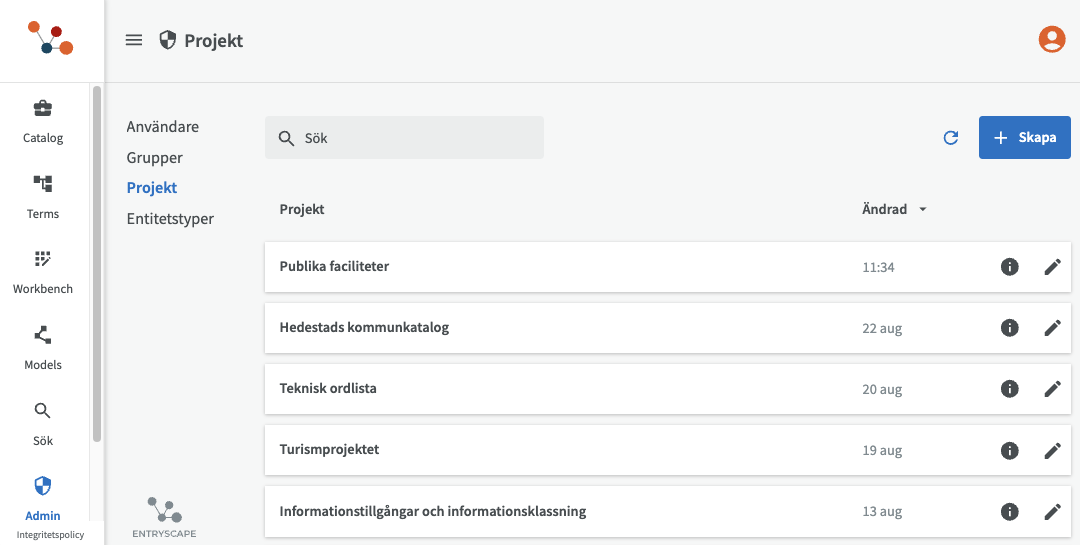1080x545 pixels.
Task: Select Grupper in the admin menu
Action: point(154,158)
